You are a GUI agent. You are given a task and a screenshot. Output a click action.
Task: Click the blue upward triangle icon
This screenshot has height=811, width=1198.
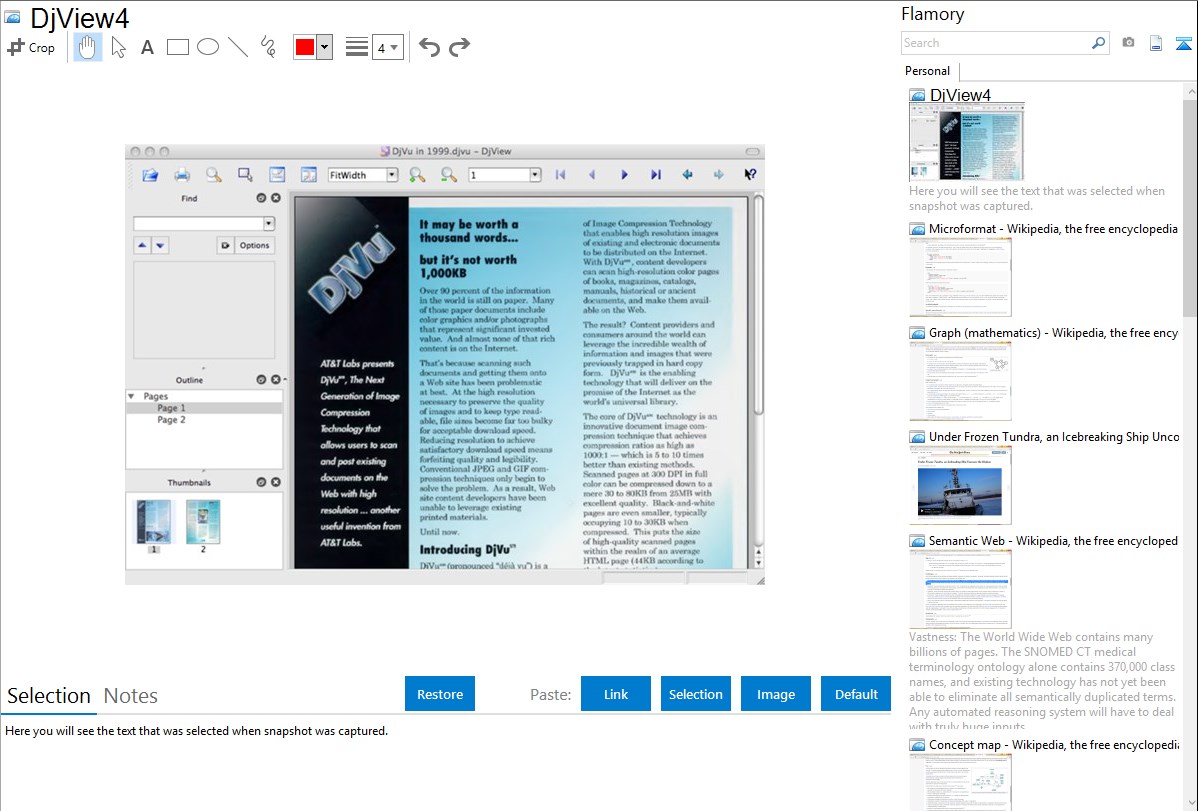coord(1183,43)
